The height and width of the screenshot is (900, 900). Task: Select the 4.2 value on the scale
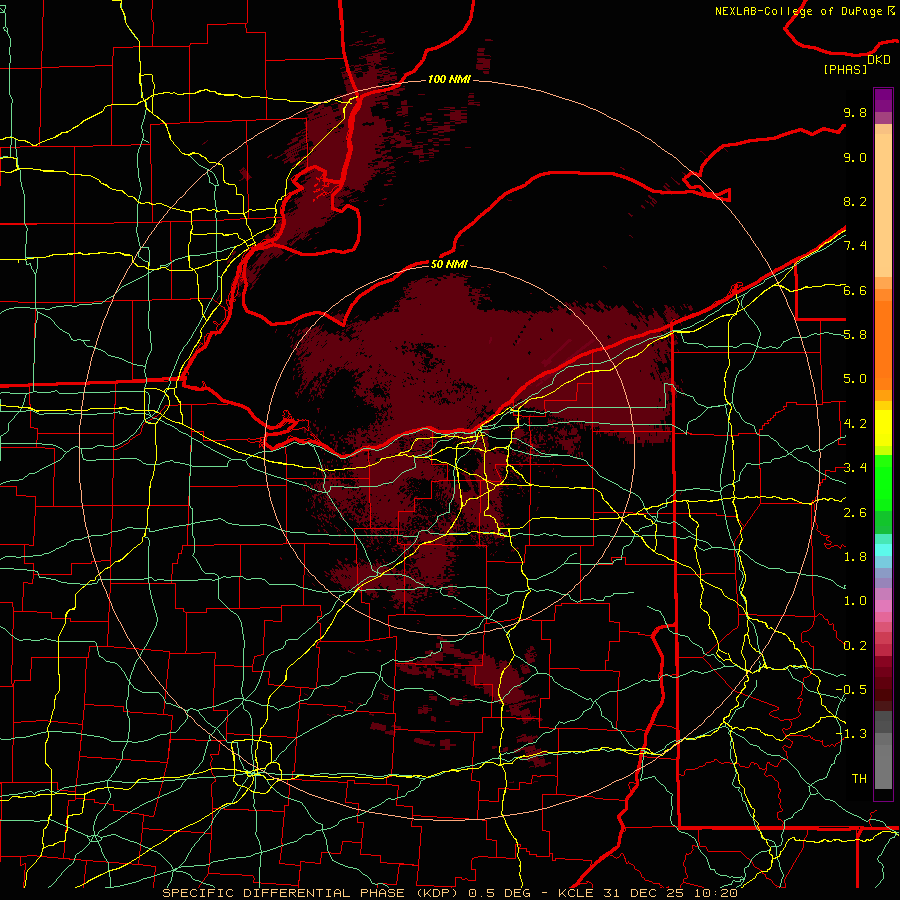[x=855, y=424]
